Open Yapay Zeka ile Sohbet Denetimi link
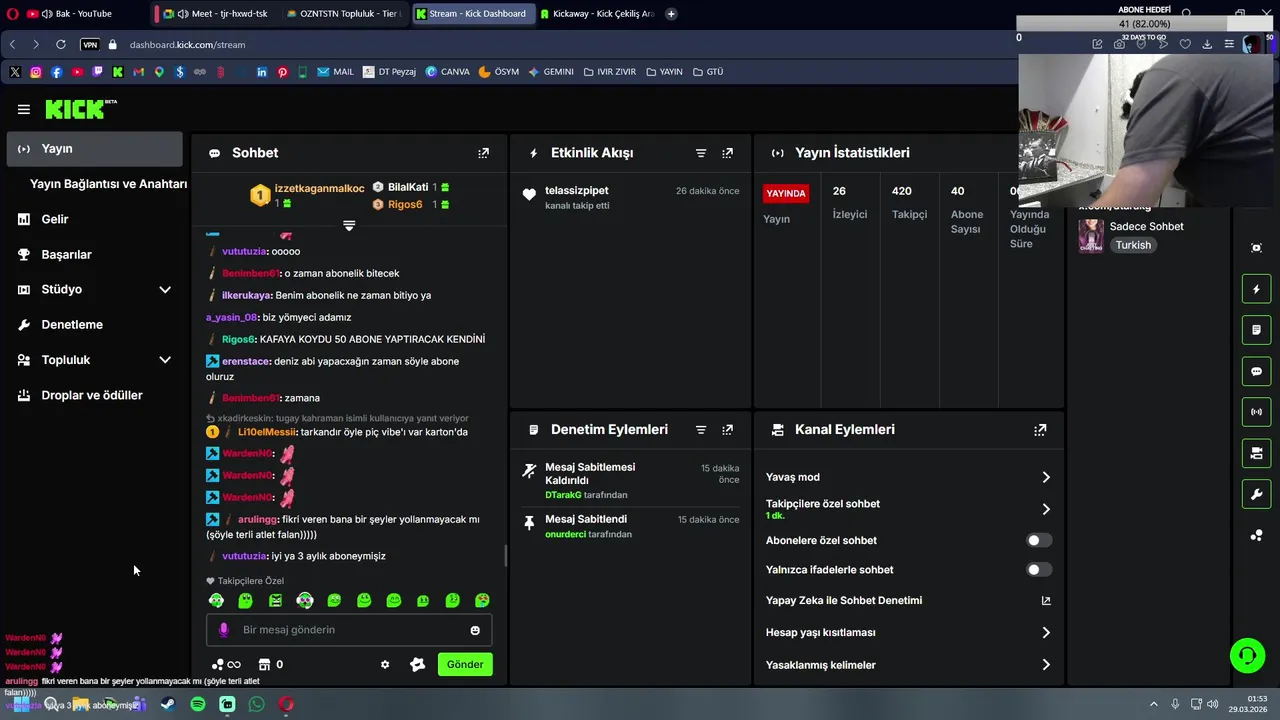Screen dimensions: 1280x720 click(908, 601)
